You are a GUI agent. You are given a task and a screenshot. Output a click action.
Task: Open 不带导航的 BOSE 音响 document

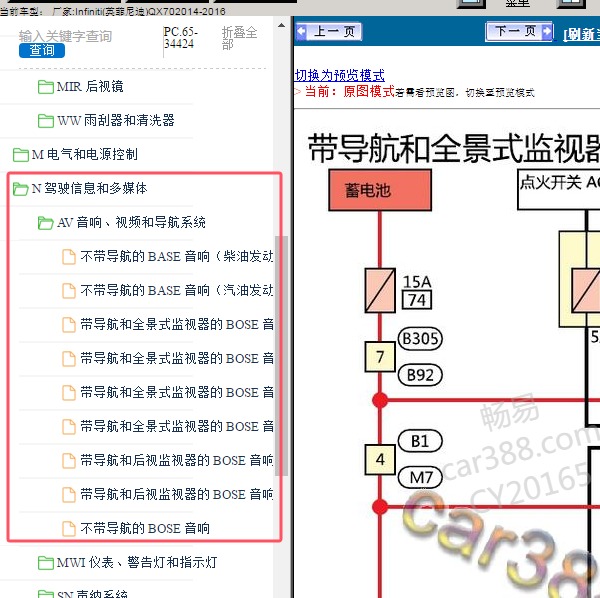coord(145,529)
